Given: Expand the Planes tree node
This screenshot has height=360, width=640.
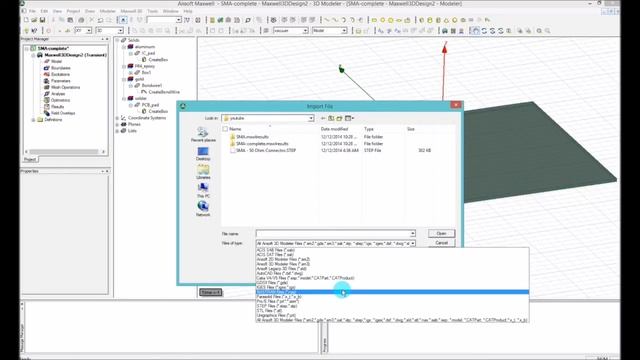Looking at the screenshot, I should click(x=118, y=124).
